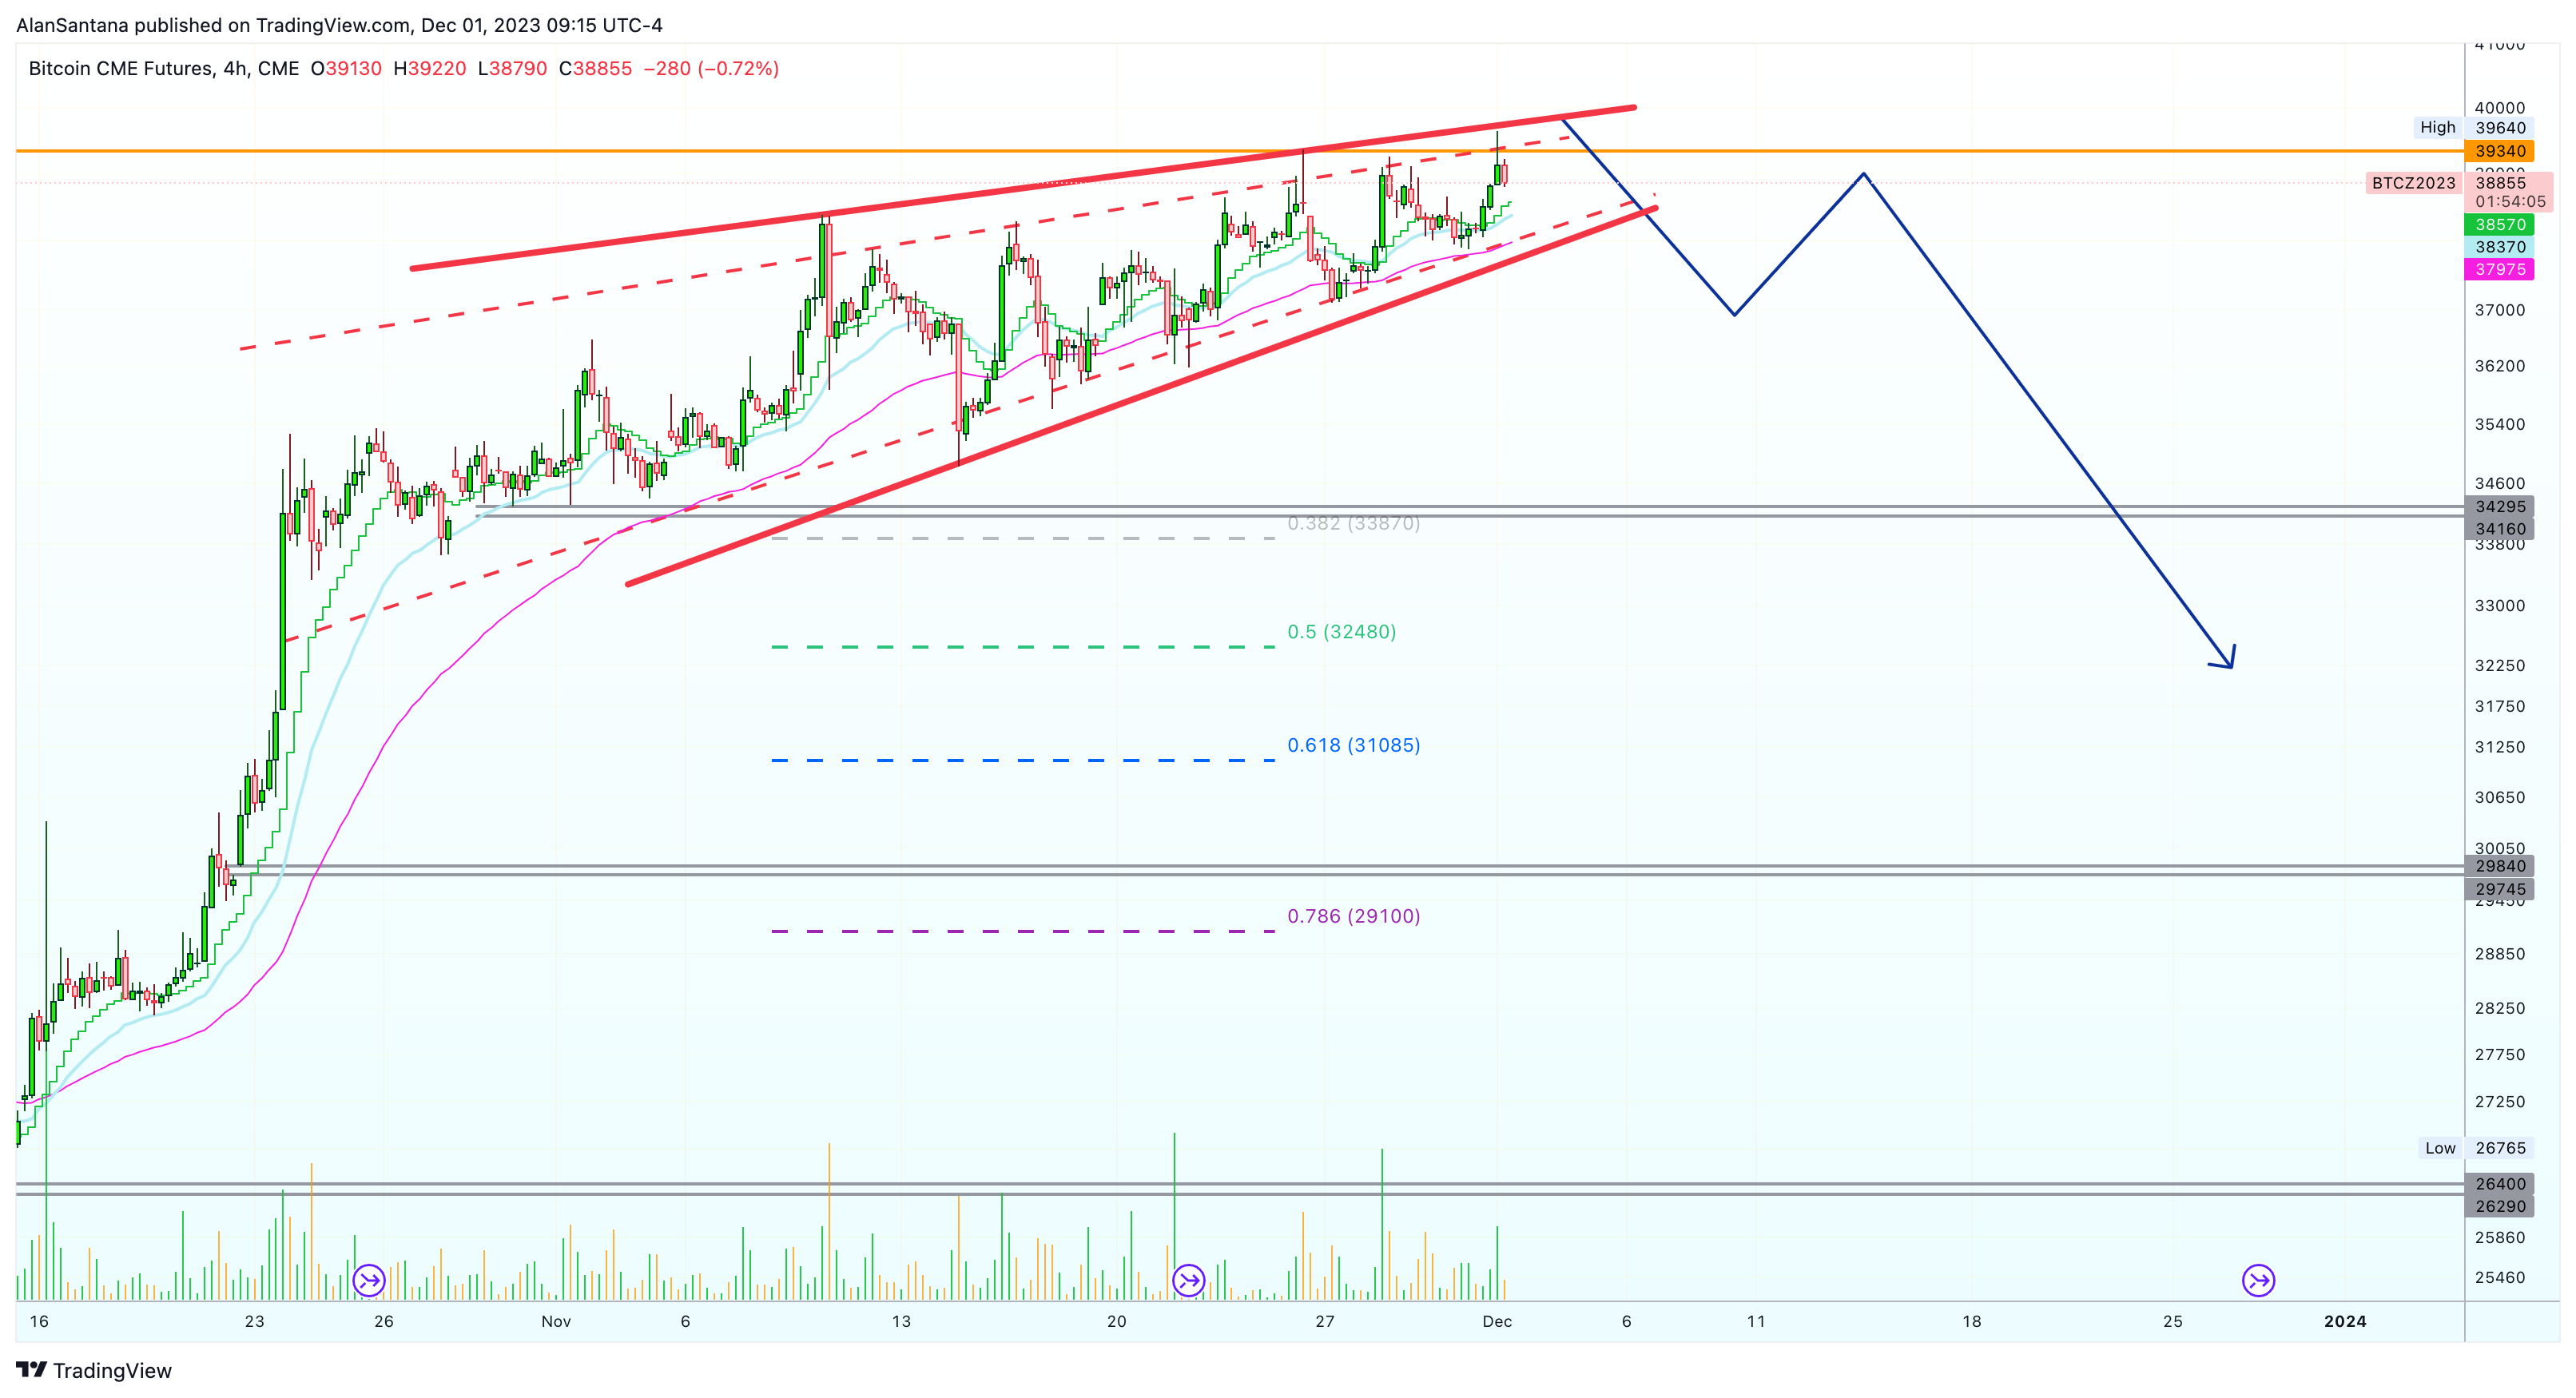2576x1398 pixels.
Task: Click the countdown timer 01:54:05
Action: (x=2510, y=202)
